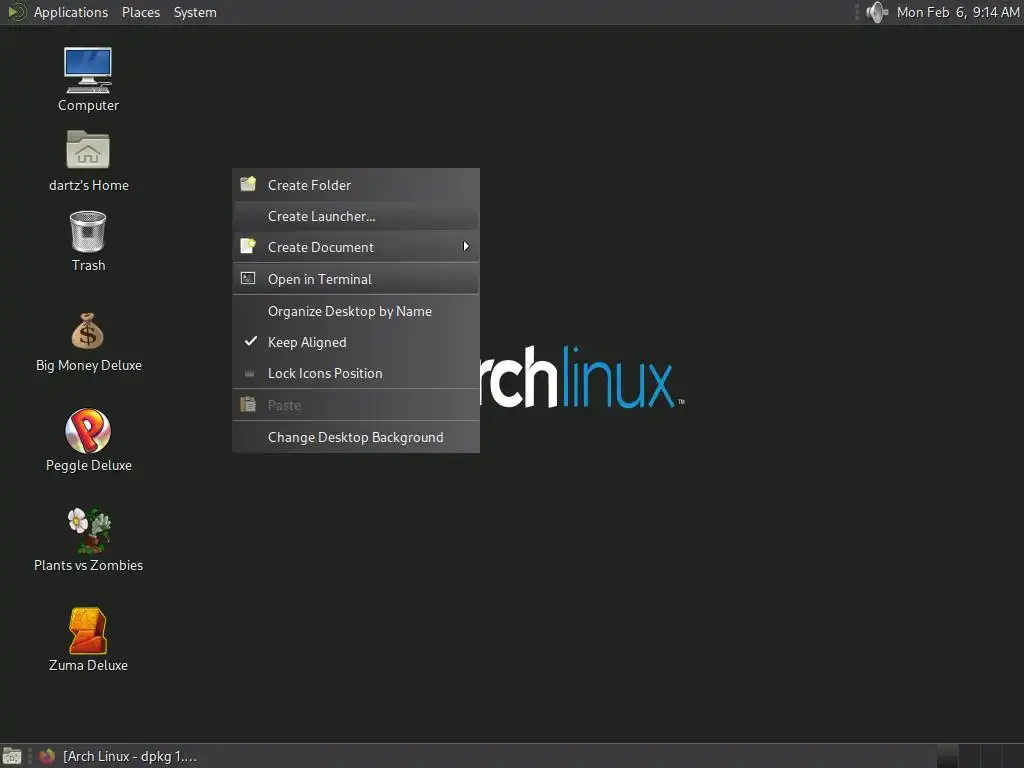Open the Applications menu
Image resolution: width=1024 pixels, height=768 pixels.
pyautogui.click(x=71, y=12)
